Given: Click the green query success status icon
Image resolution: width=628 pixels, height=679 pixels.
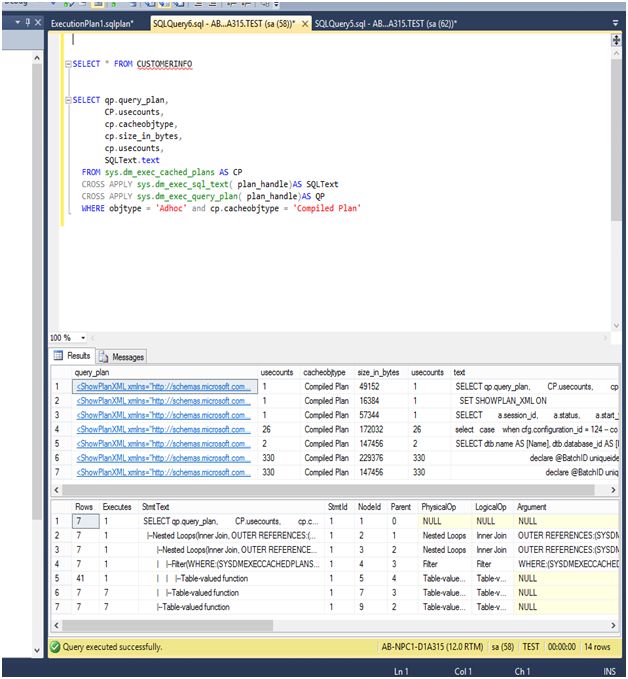Looking at the screenshot, I should [55, 647].
